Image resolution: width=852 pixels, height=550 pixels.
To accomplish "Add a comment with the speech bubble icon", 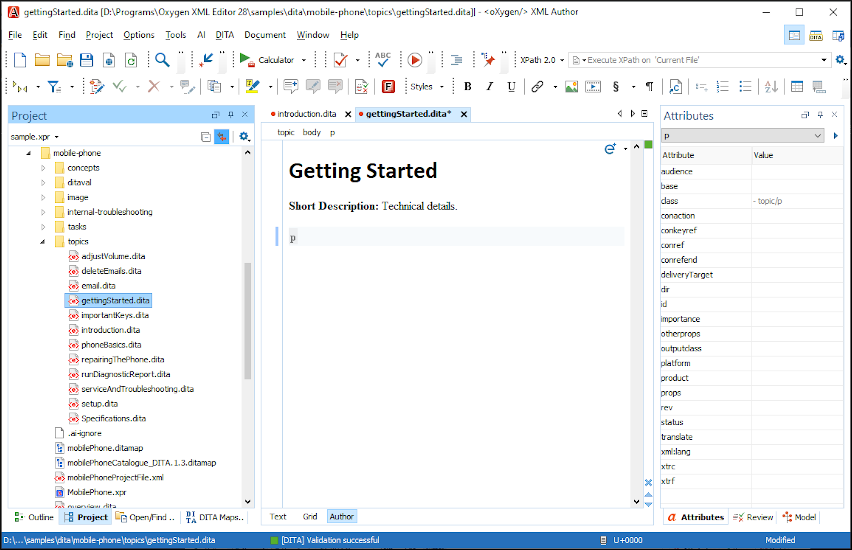I will point(291,87).
